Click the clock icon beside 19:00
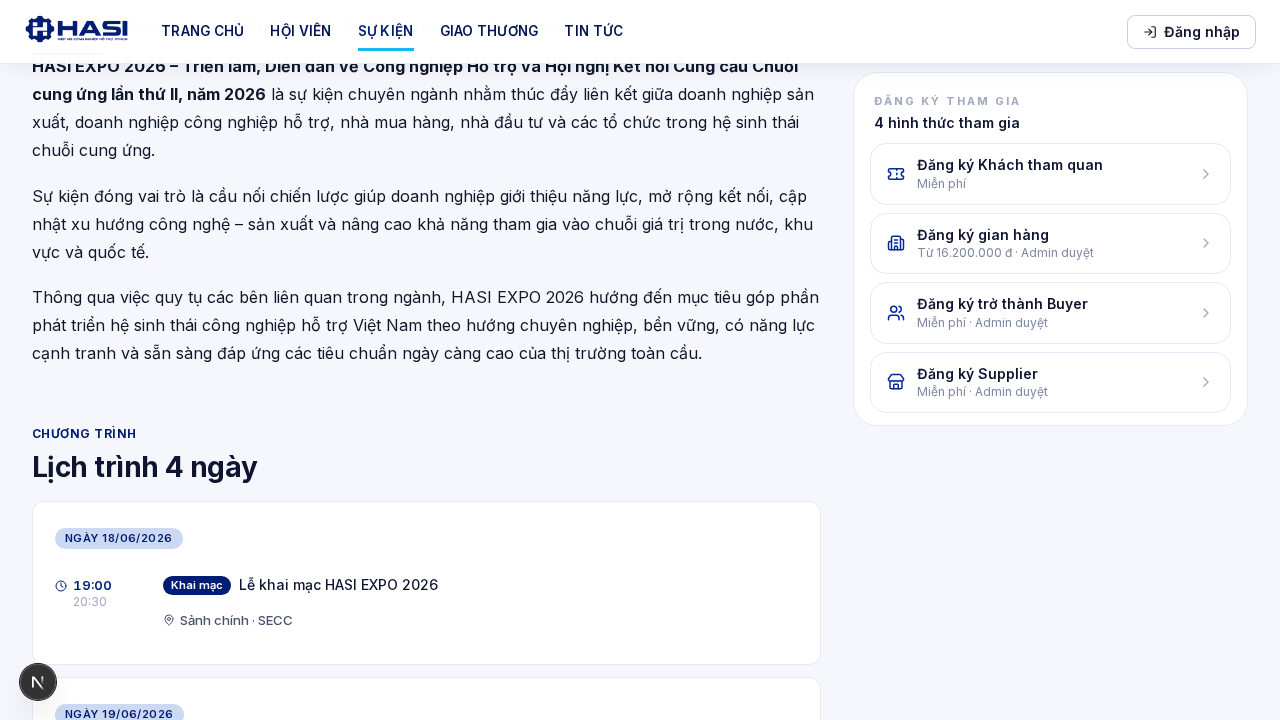This screenshot has height=720, width=1280. (x=61, y=586)
